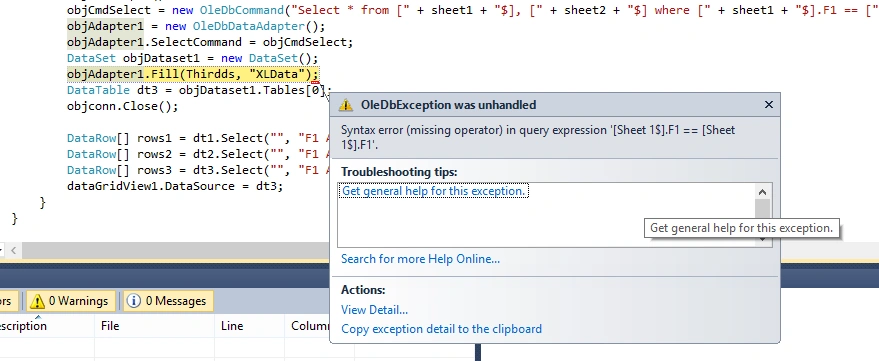
Task: Click the info icon beside 0 Messages
Action: [133, 301]
